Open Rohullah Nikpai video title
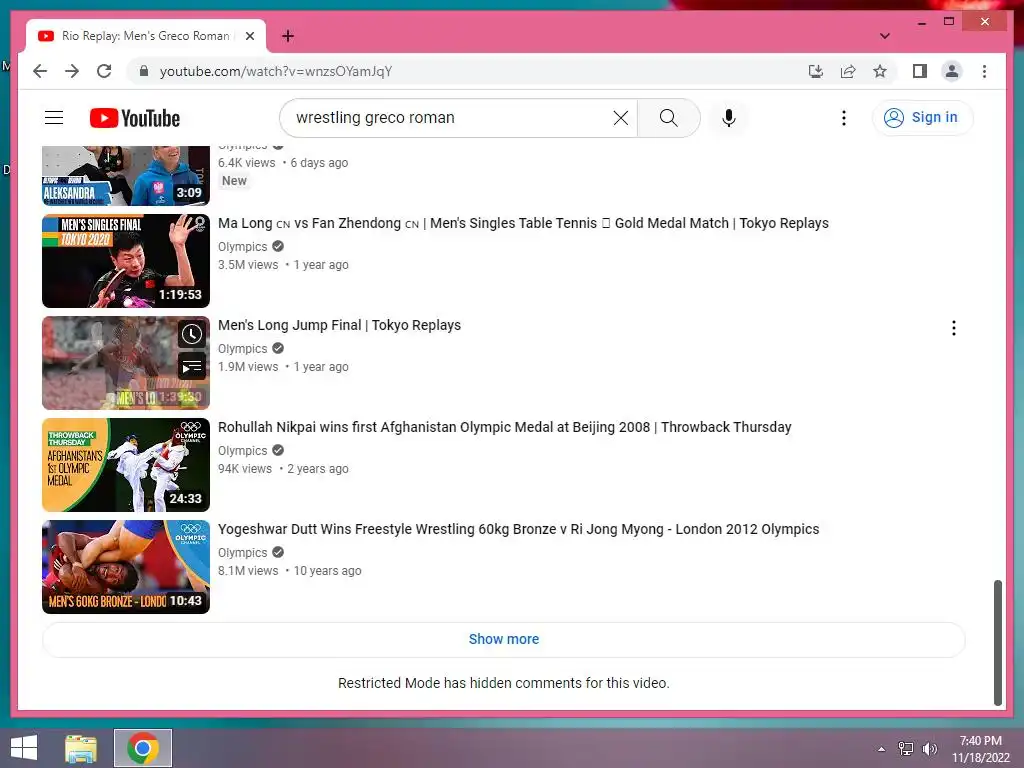The width and height of the screenshot is (1024, 768). [504, 427]
